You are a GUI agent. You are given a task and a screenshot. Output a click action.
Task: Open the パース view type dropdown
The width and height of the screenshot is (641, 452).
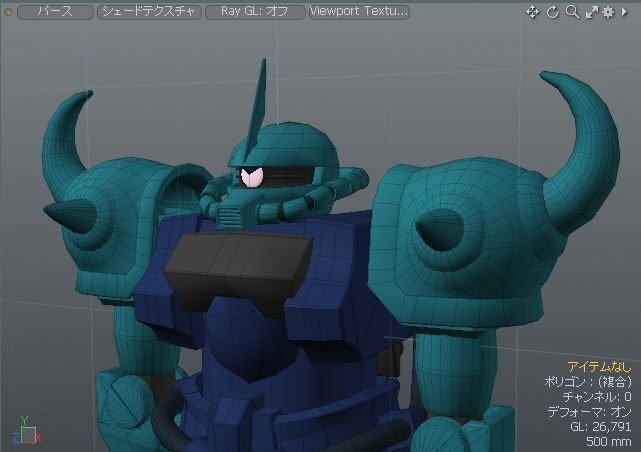(x=55, y=11)
